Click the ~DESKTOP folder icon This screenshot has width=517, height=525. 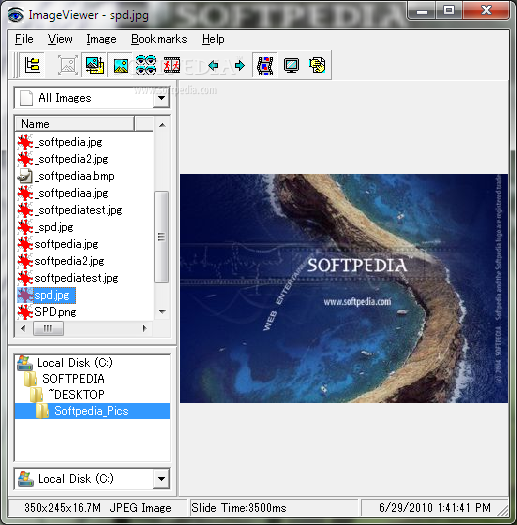click(36, 395)
